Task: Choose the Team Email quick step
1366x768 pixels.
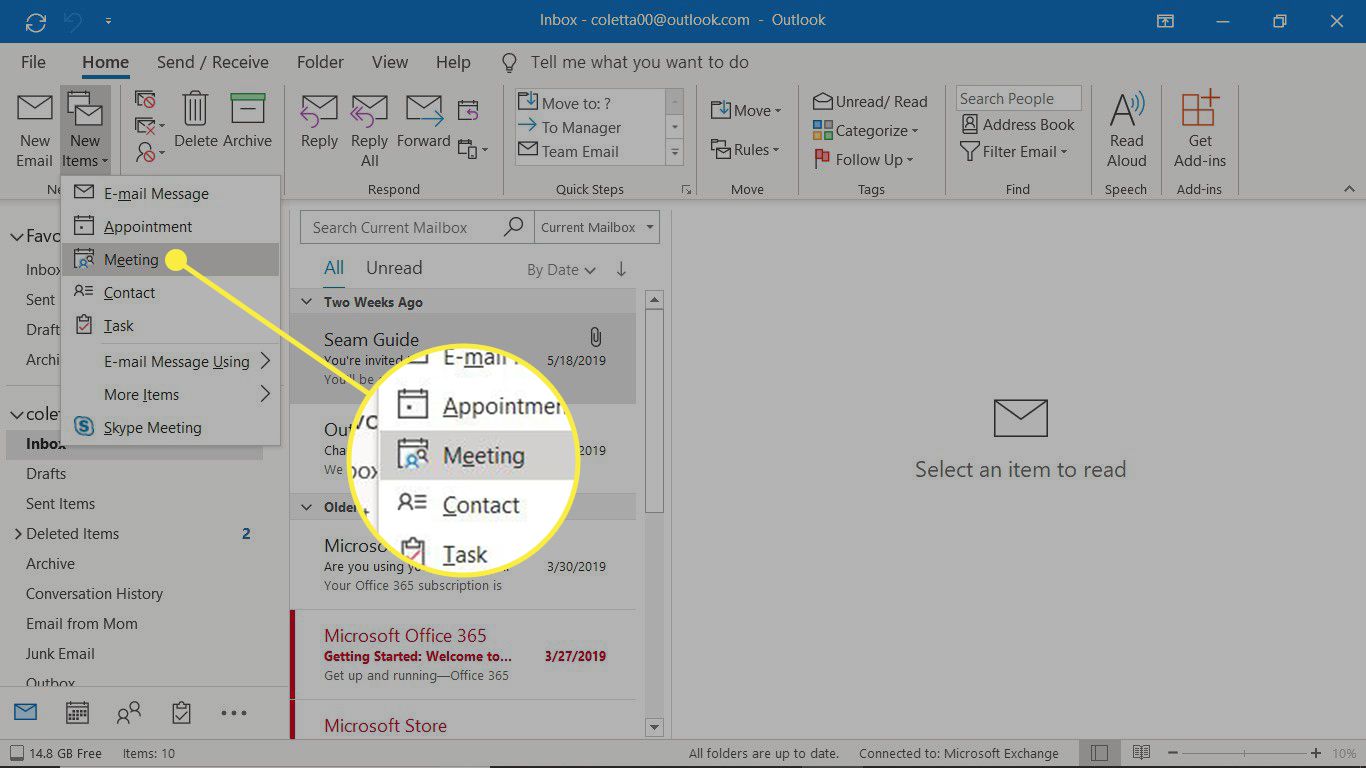Action: point(589,151)
